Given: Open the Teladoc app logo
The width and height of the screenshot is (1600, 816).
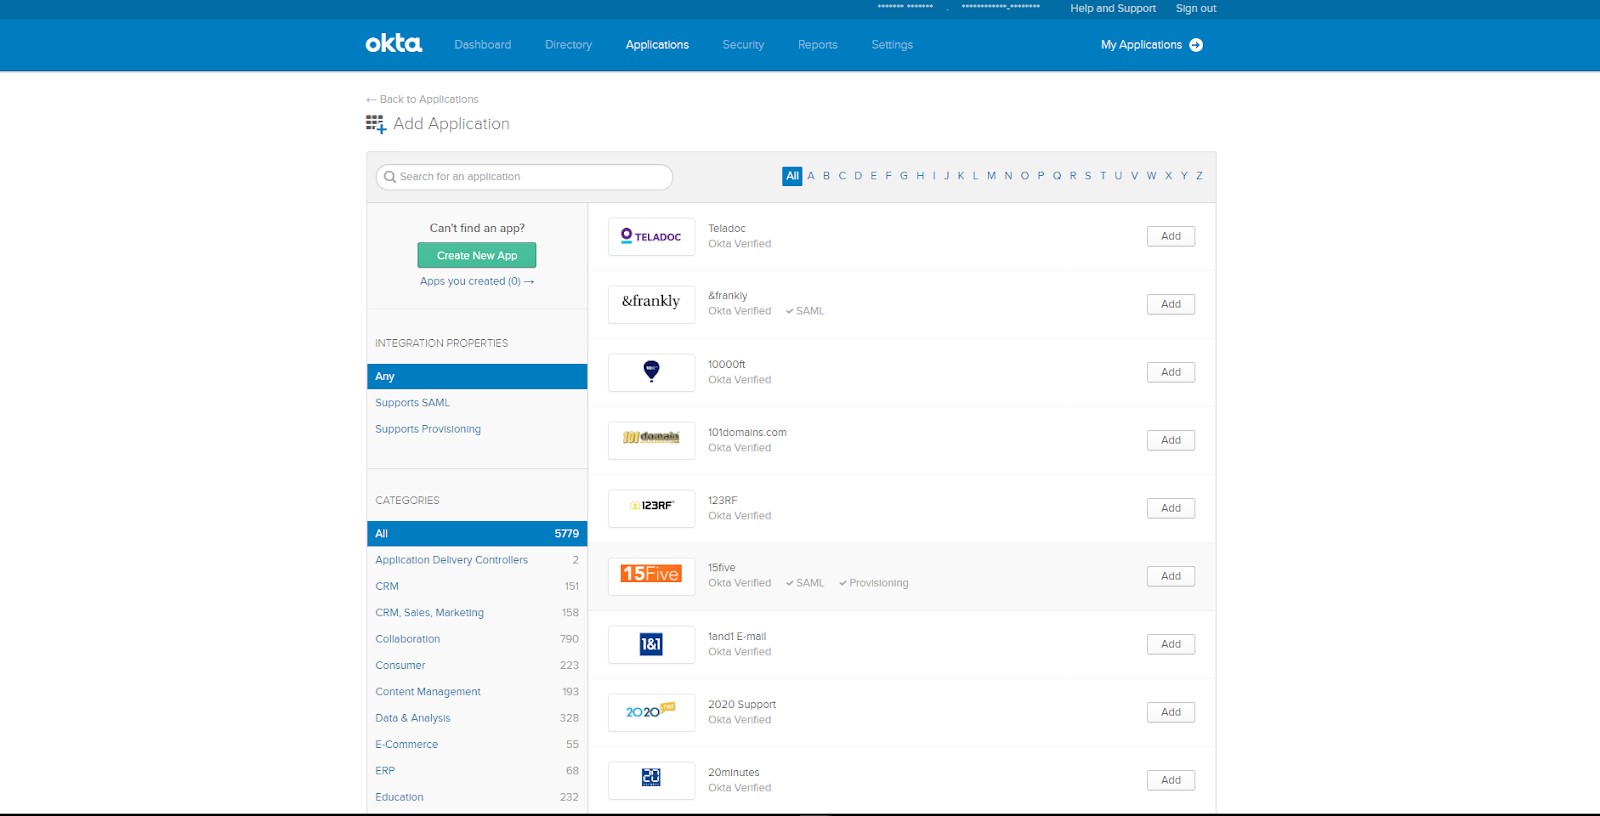Looking at the screenshot, I should pyautogui.click(x=651, y=237).
